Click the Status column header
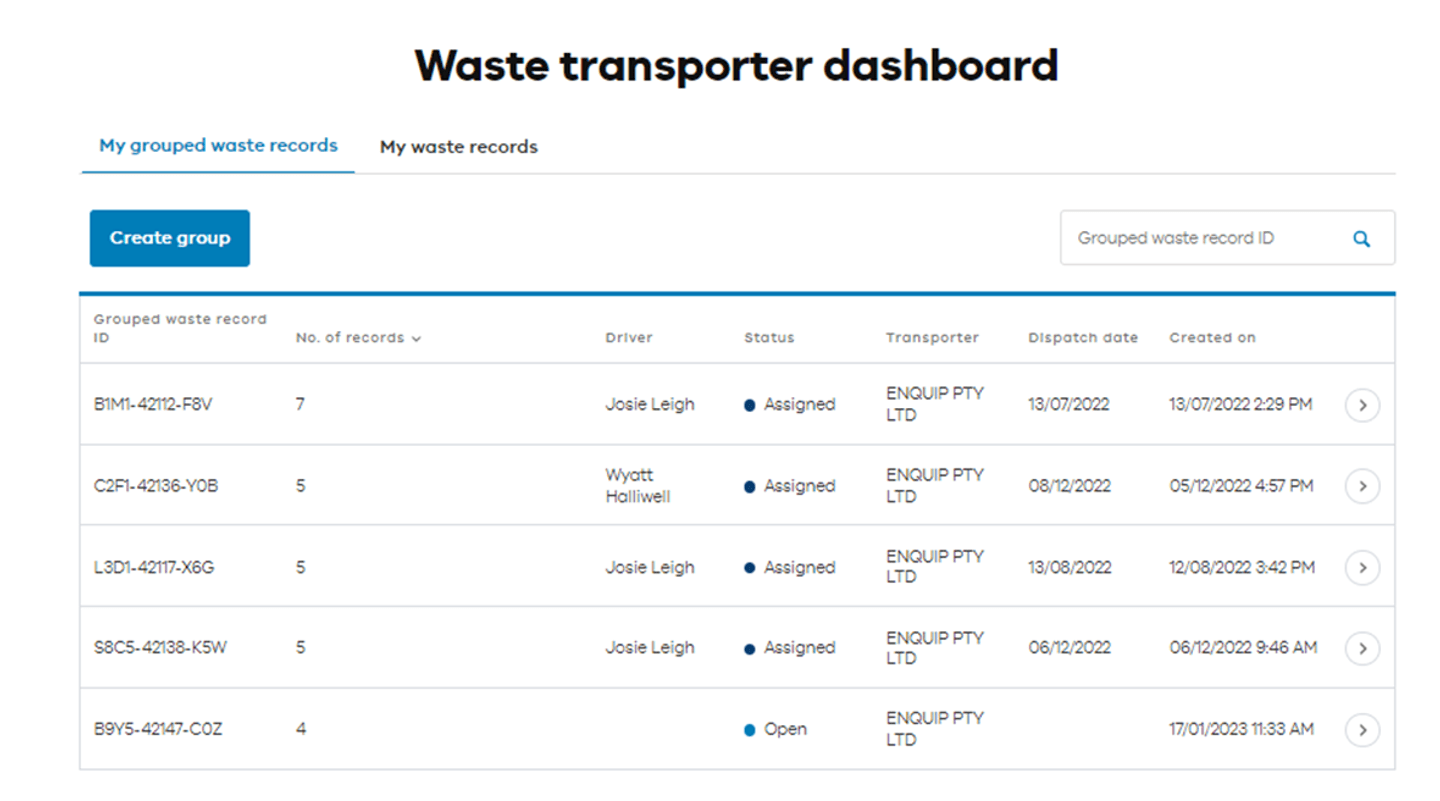The width and height of the screenshot is (1440, 801). pyautogui.click(x=768, y=338)
